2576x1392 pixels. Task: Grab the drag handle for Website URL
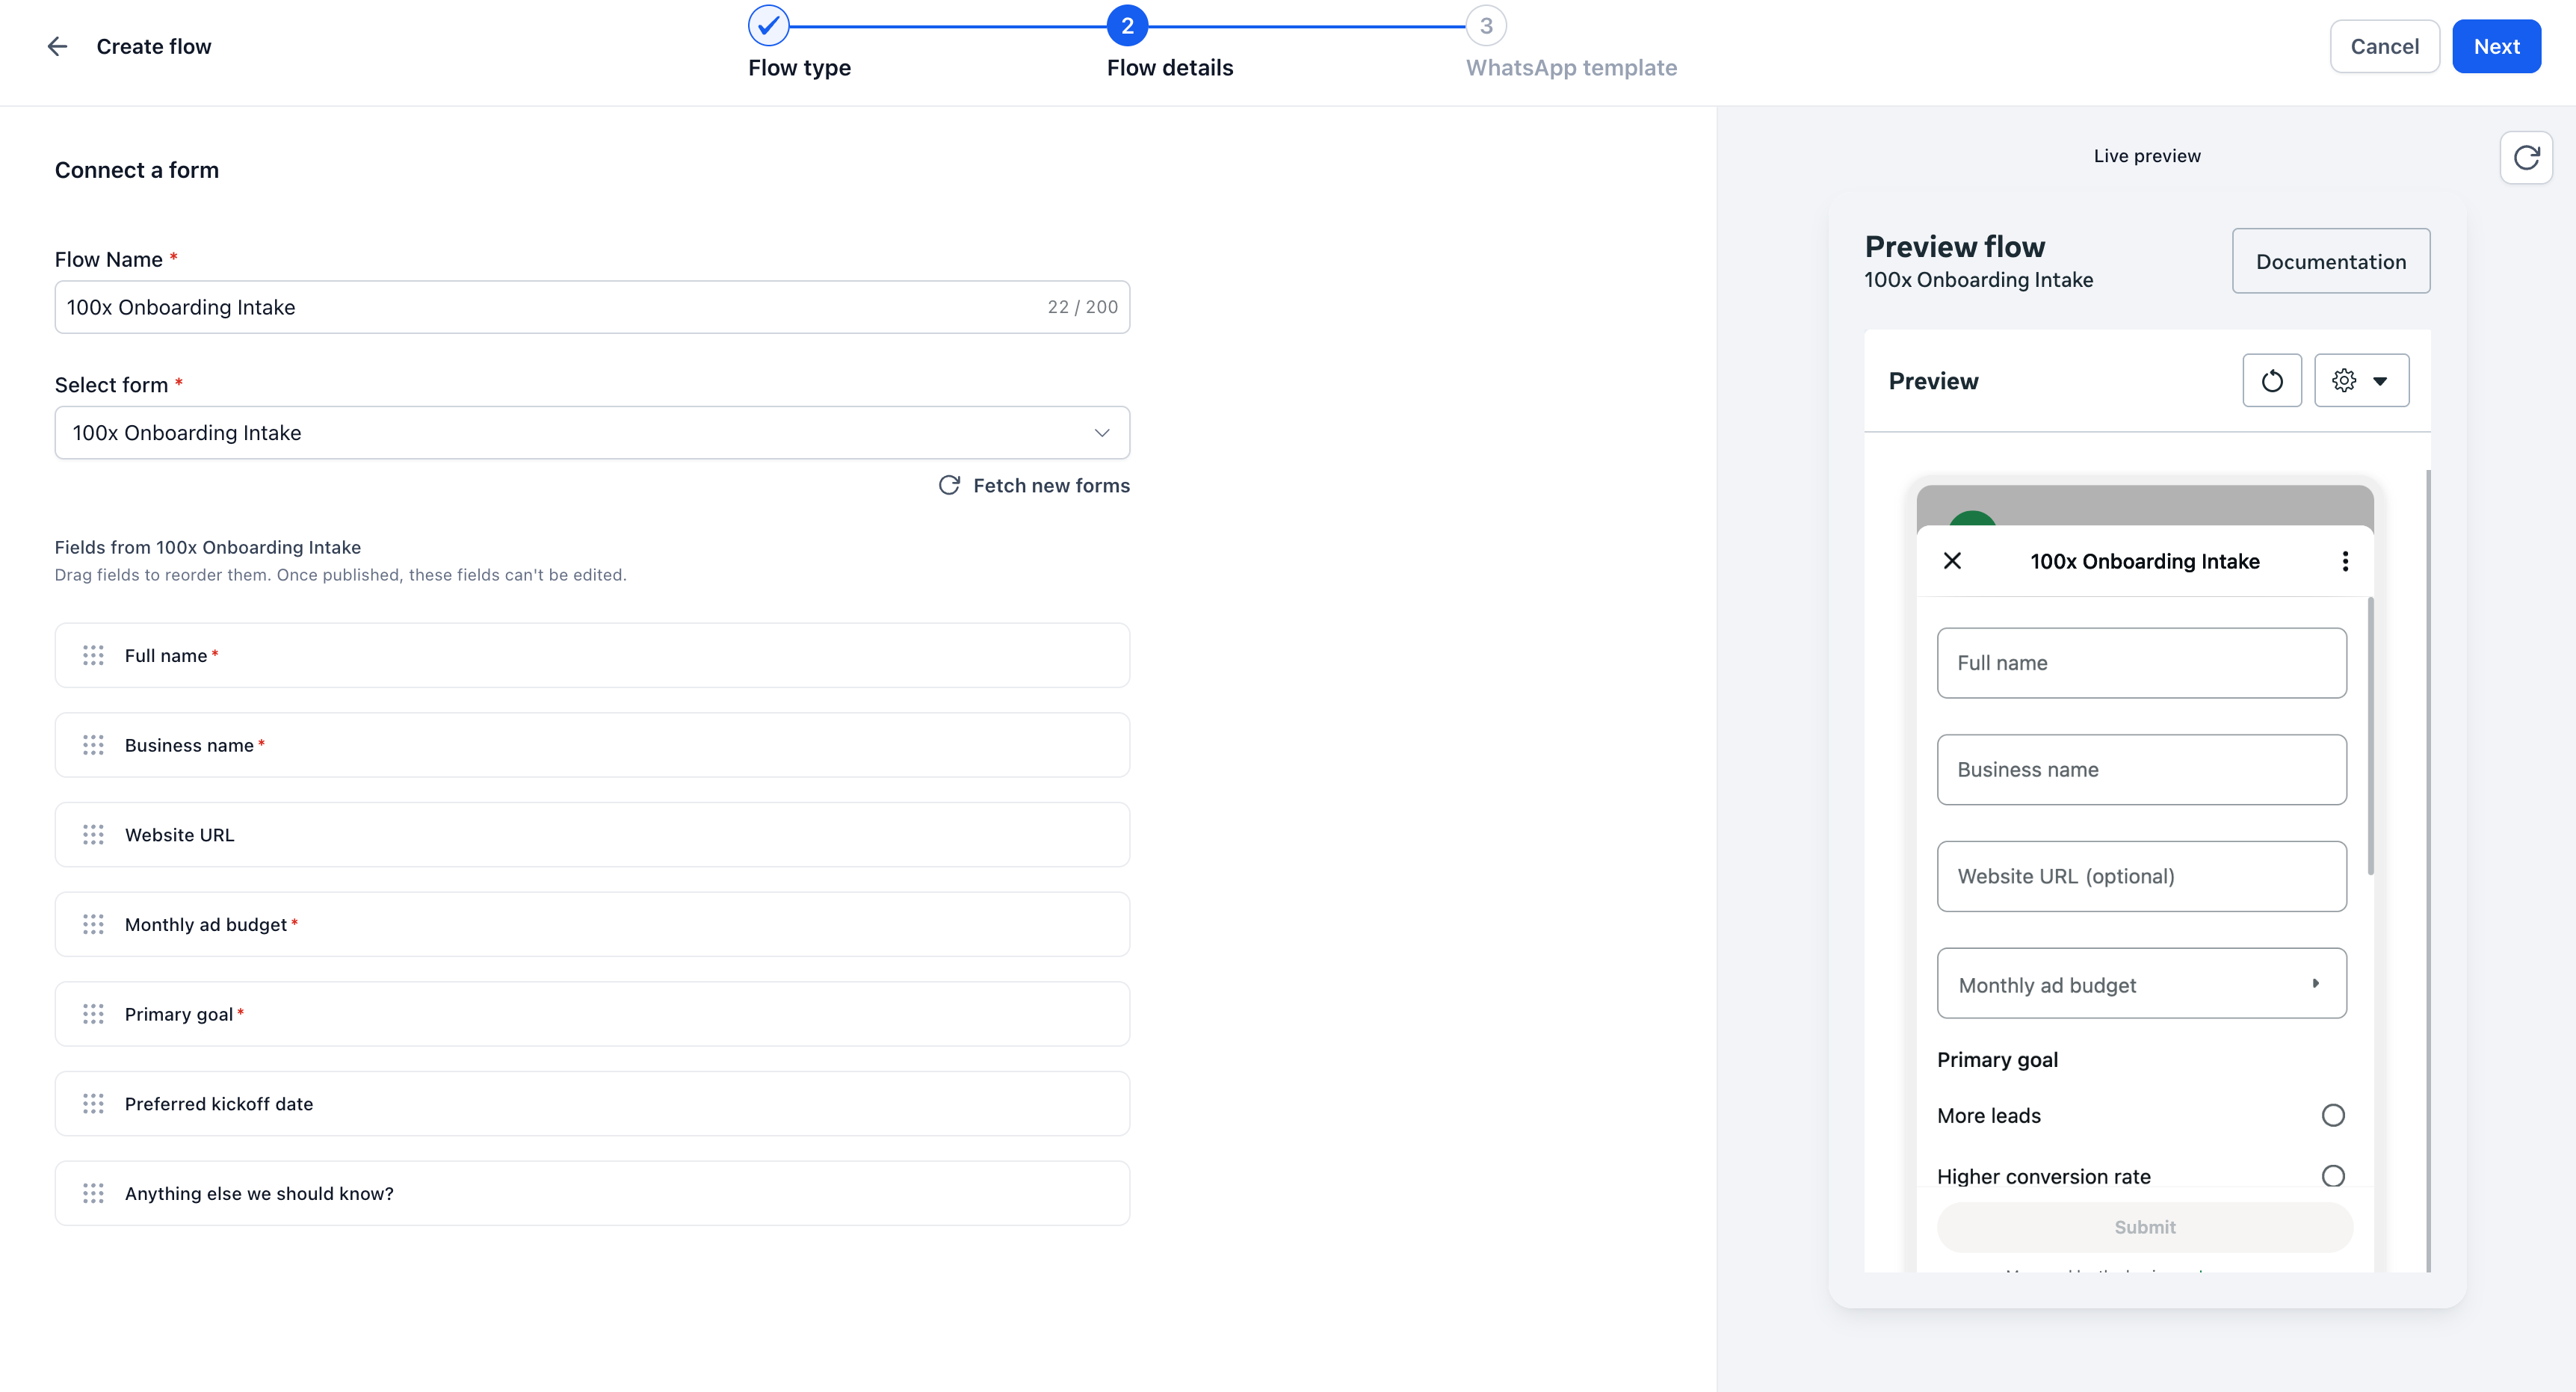(93, 835)
